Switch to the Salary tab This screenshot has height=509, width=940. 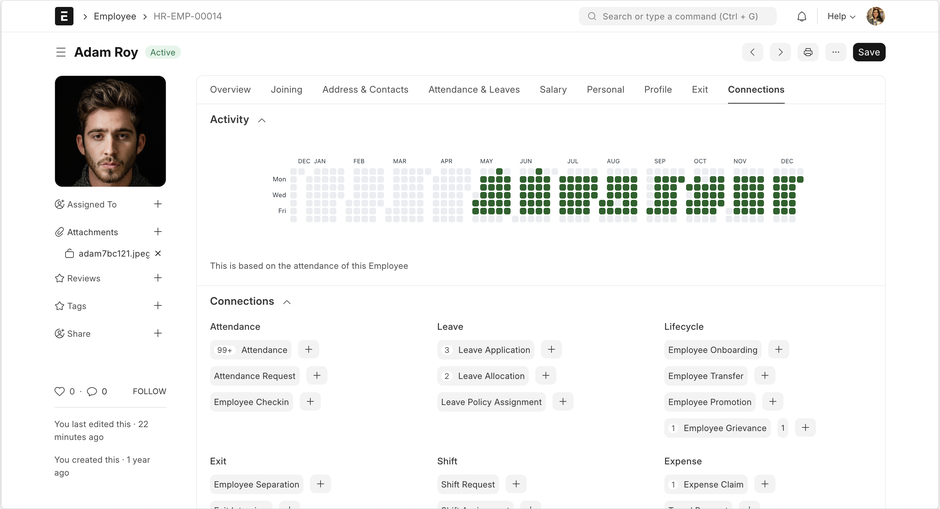[553, 89]
